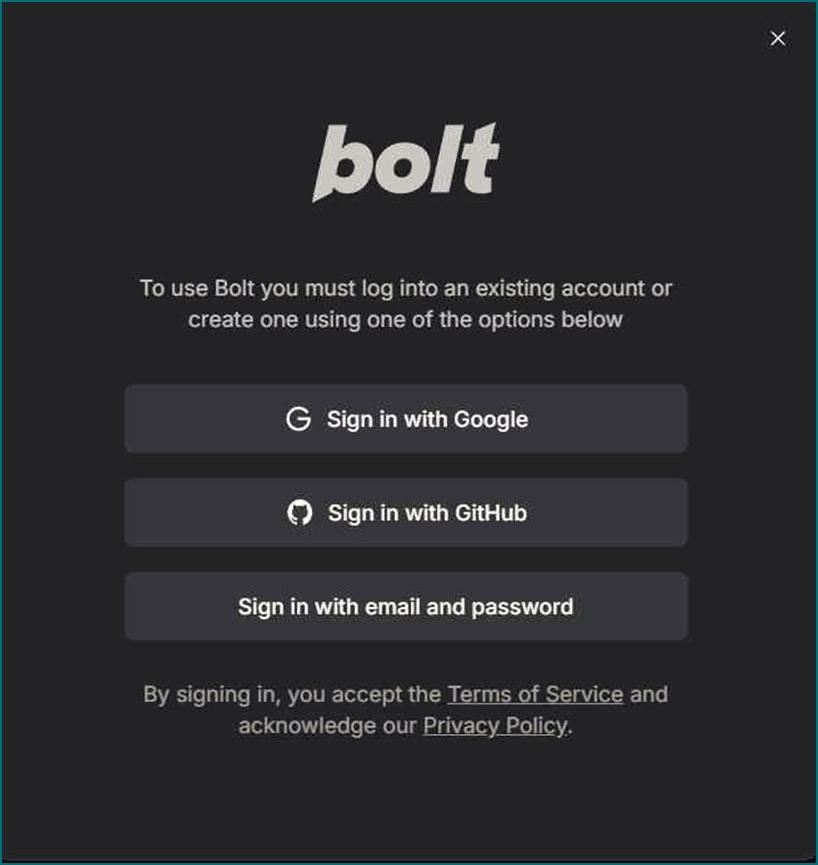Open the Privacy Policy link
818x865 pixels.
tap(494, 725)
